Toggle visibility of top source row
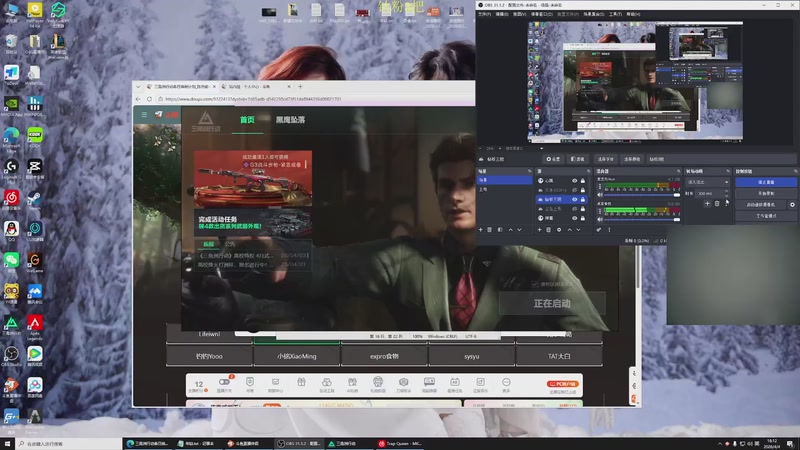 (574, 181)
